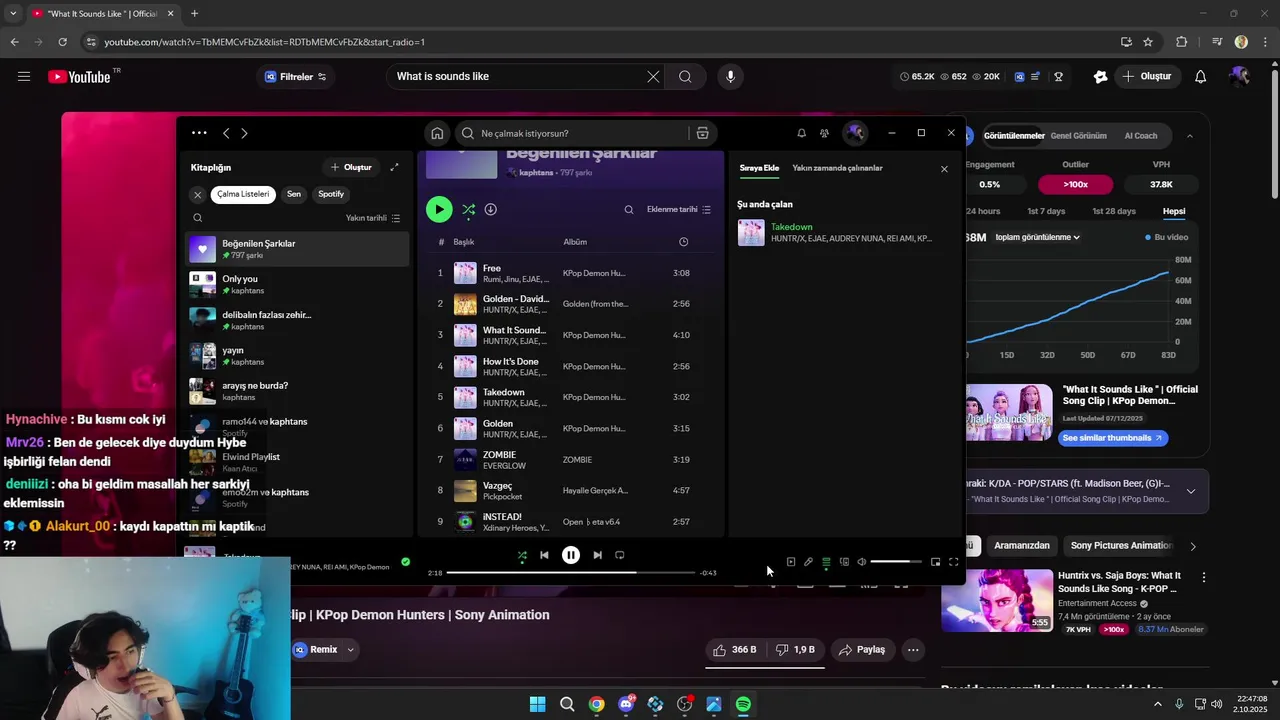Open the Only you playlist
1280x720 pixels.
pos(297,284)
